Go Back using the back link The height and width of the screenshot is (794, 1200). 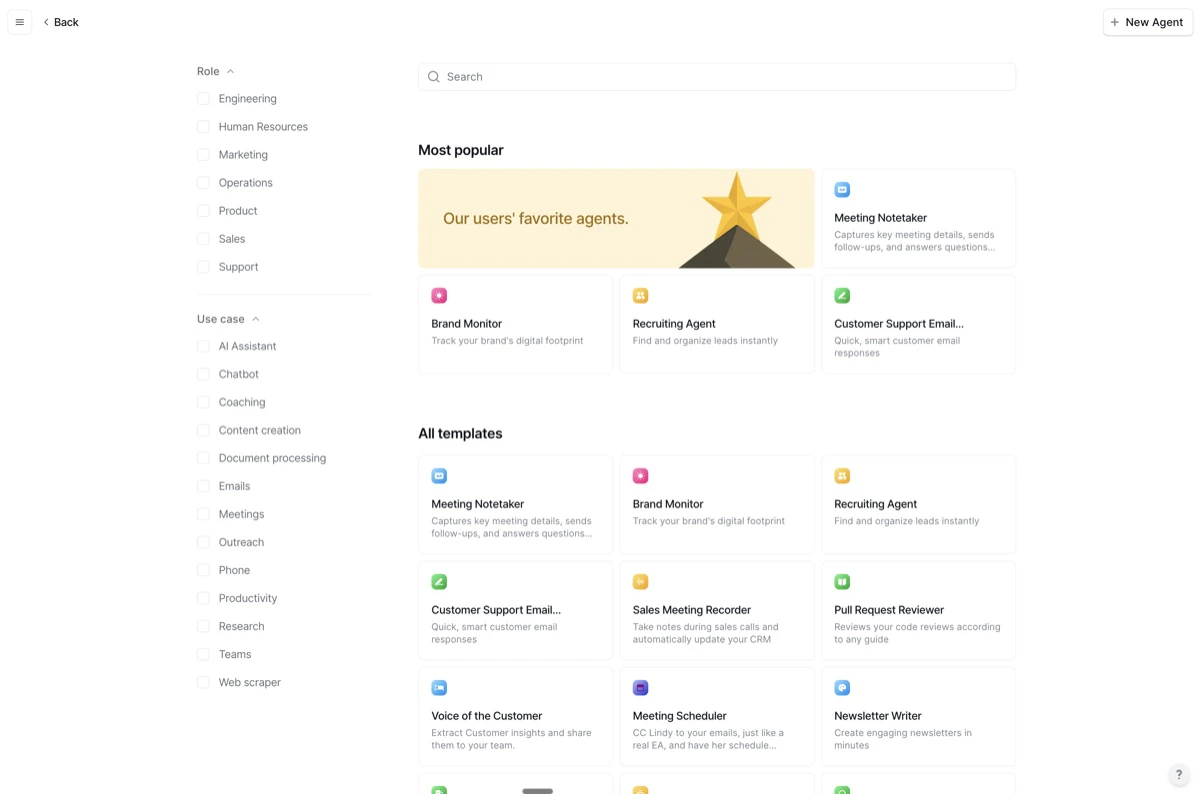(x=60, y=21)
